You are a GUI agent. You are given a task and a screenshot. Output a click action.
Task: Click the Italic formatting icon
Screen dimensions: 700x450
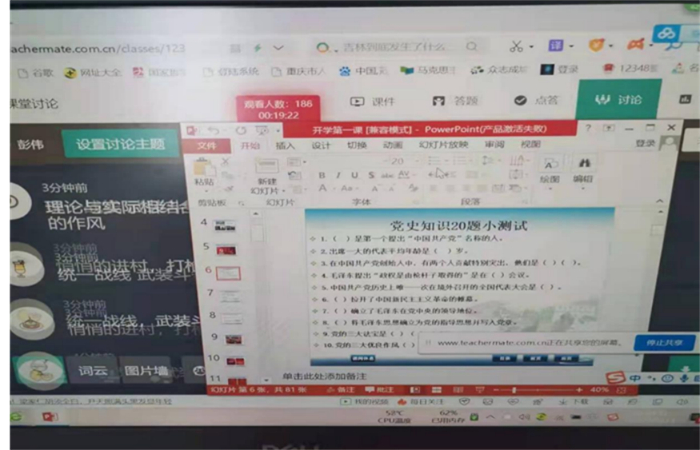coord(338,175)
